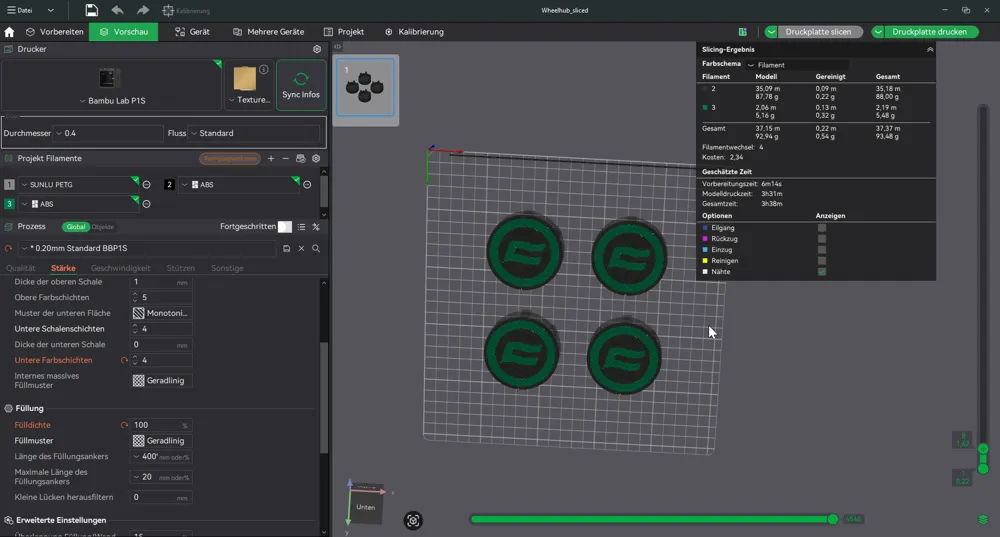Screen dimensions: 1000x537
Task: Open the Gerät tab
Action: [x=192, y=32]
